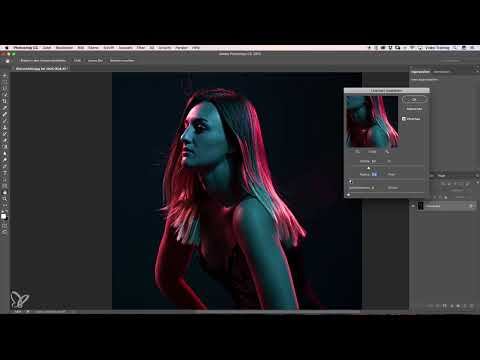Image resolution: width=480 pixels, height=360 pixels.
Task: Open the Filter menu
Action: point(141,48)
